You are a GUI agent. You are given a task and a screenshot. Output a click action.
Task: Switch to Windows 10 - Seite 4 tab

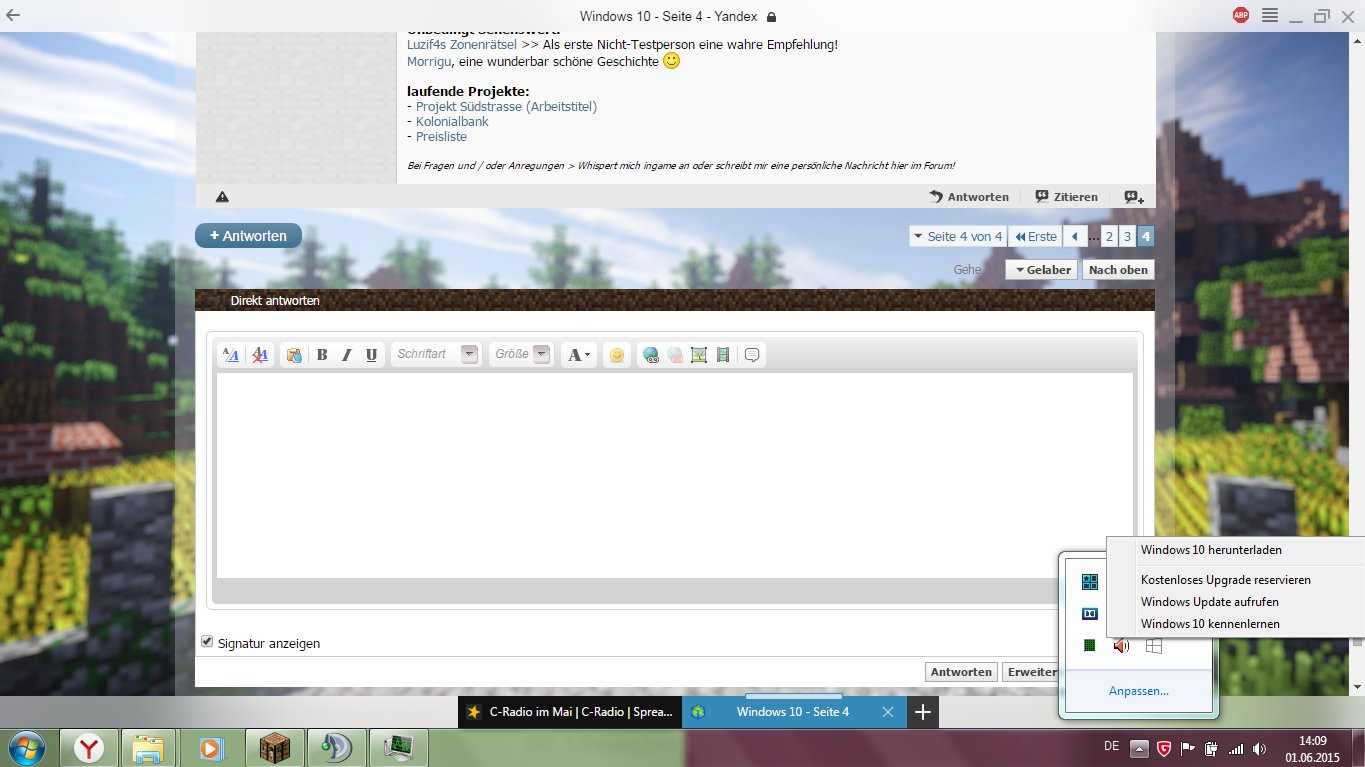tap(794, 712)
